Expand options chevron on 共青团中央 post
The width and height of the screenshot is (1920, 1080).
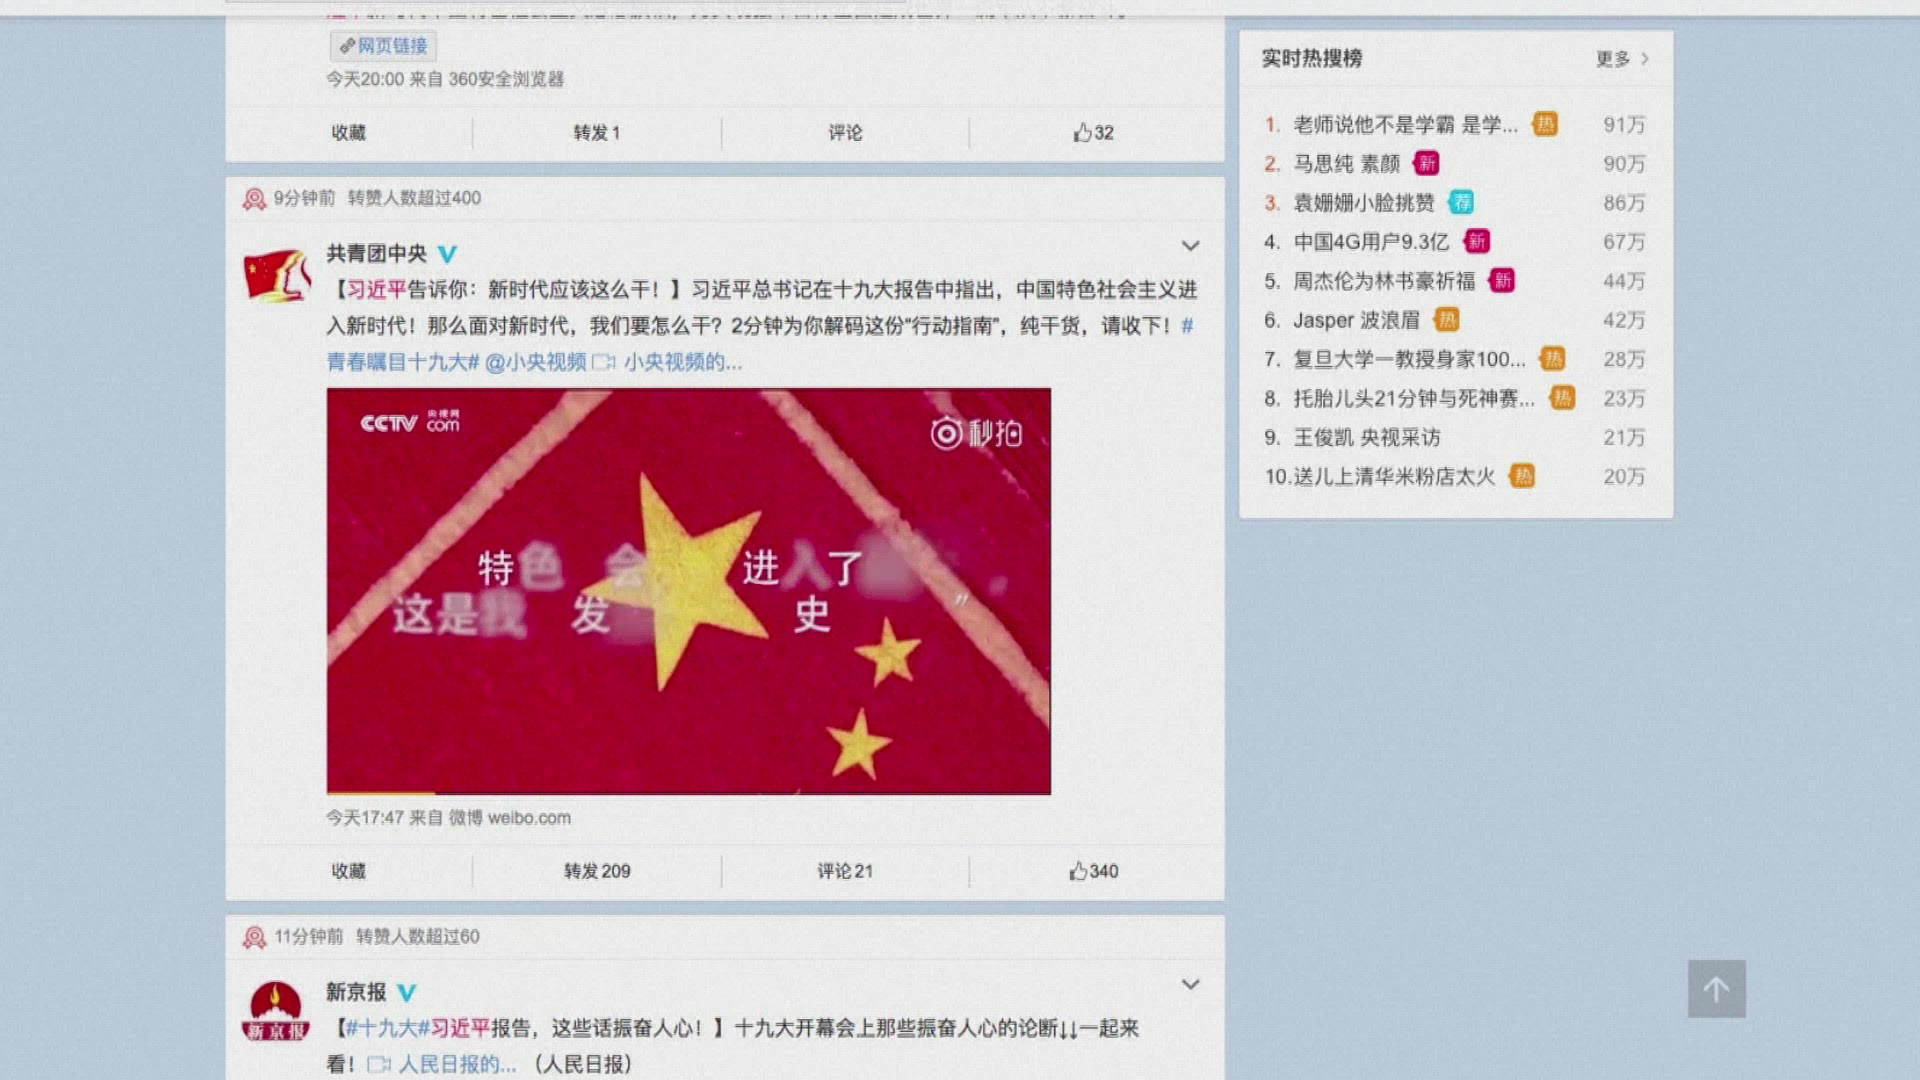[1190, 245]
